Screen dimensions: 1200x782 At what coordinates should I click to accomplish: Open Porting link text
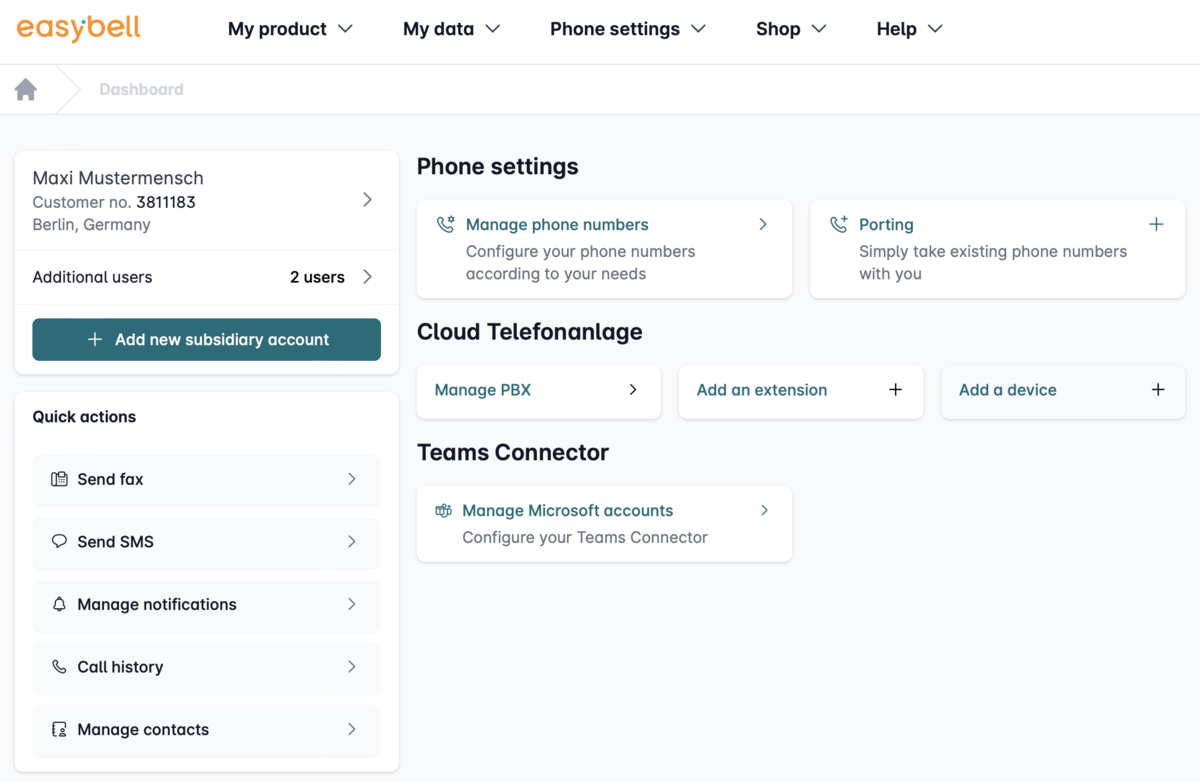click(x=886, y=225)
